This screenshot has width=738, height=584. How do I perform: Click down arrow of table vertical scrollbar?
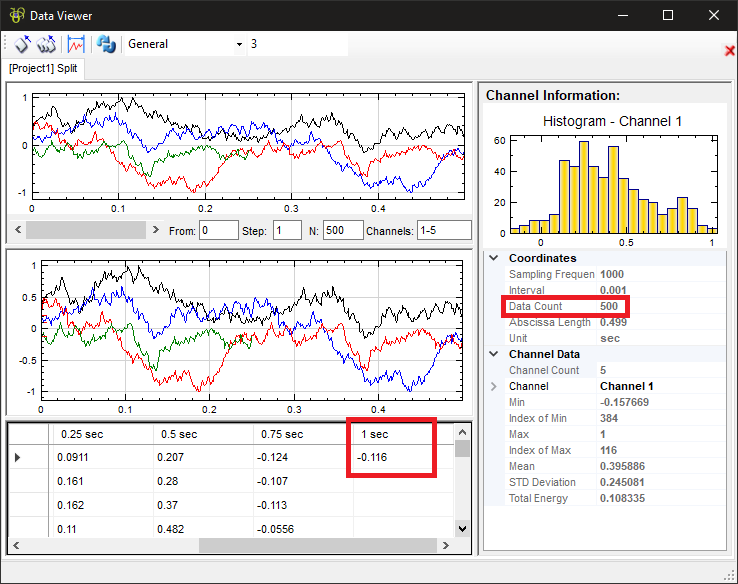[461, 528]
